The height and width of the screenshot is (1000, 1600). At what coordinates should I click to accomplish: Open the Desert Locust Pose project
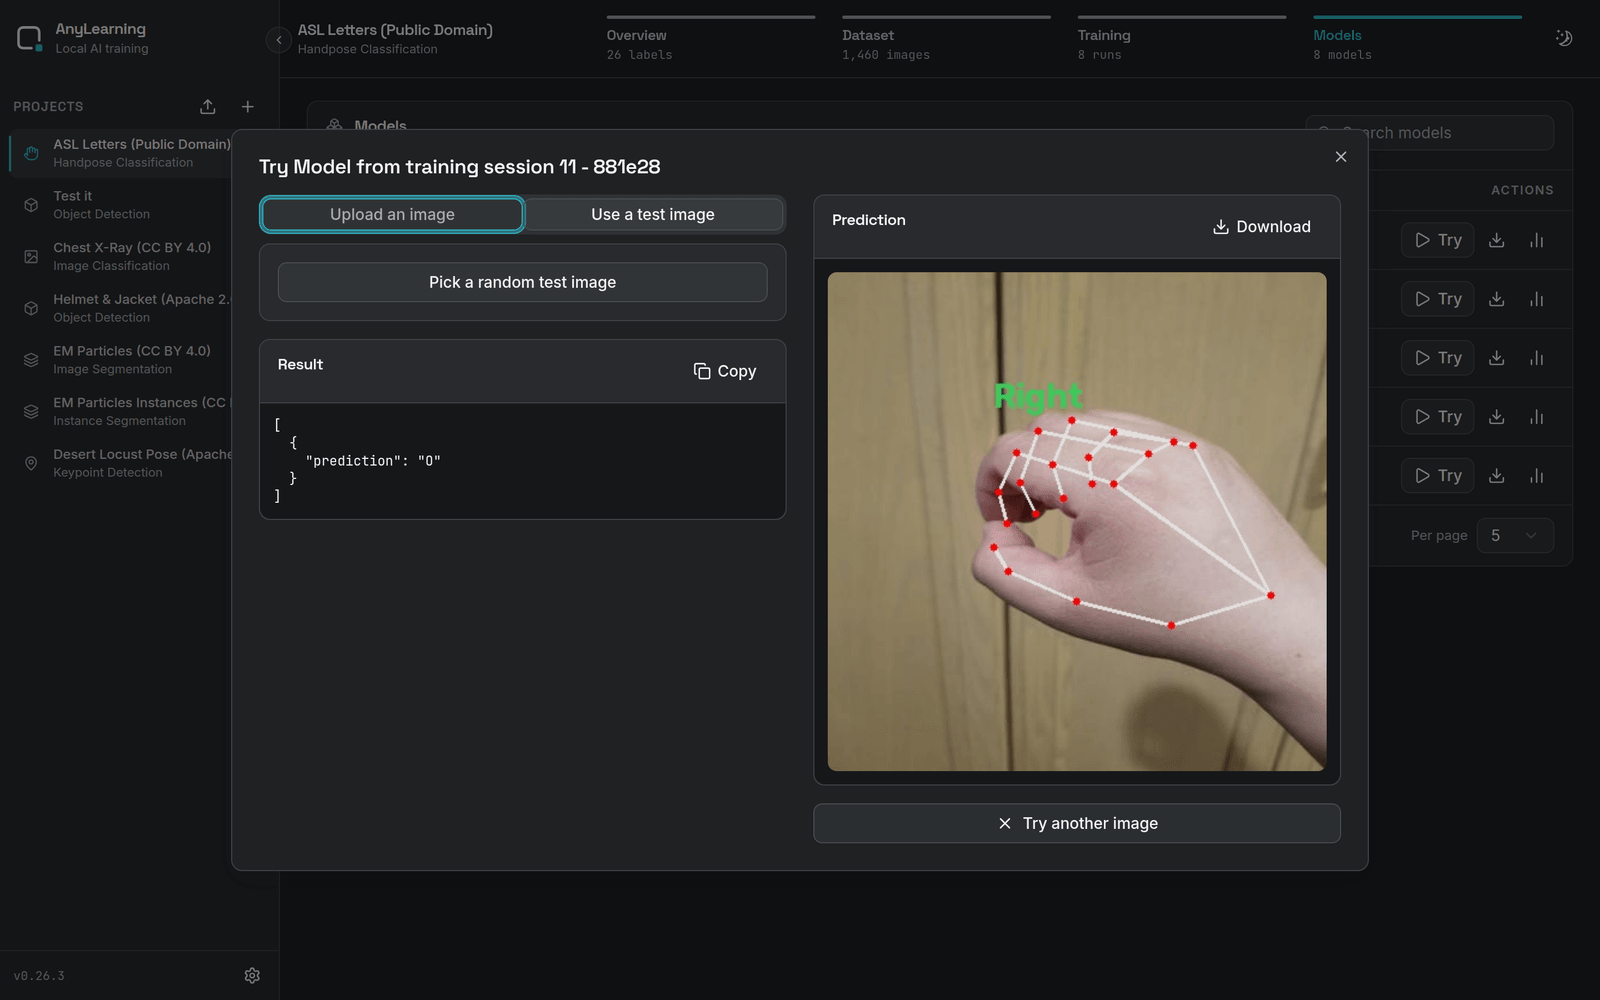pyautogui.click(x=122, y=463)
